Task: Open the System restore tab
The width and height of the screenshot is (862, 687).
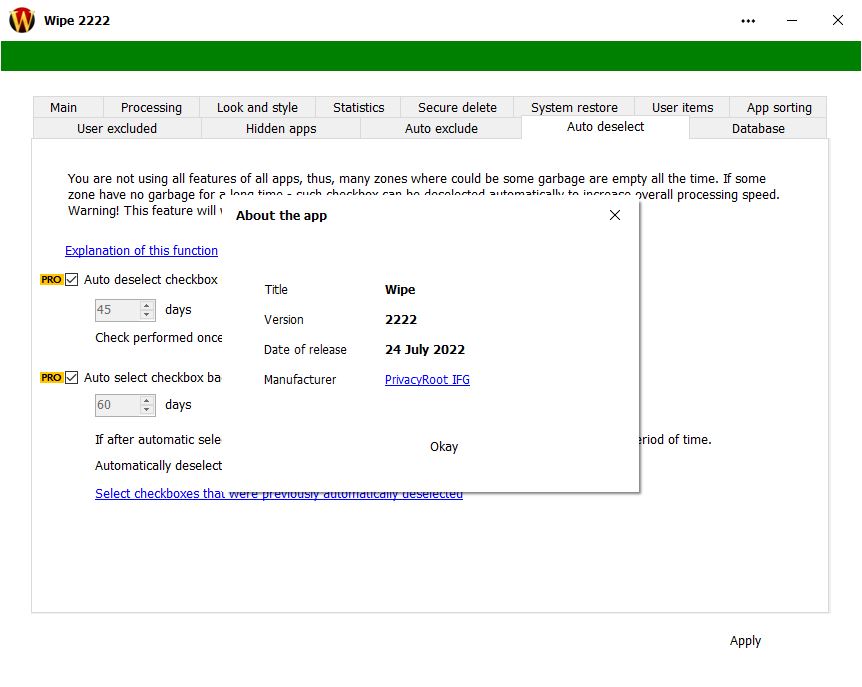Action: click(x=574, y=107)
